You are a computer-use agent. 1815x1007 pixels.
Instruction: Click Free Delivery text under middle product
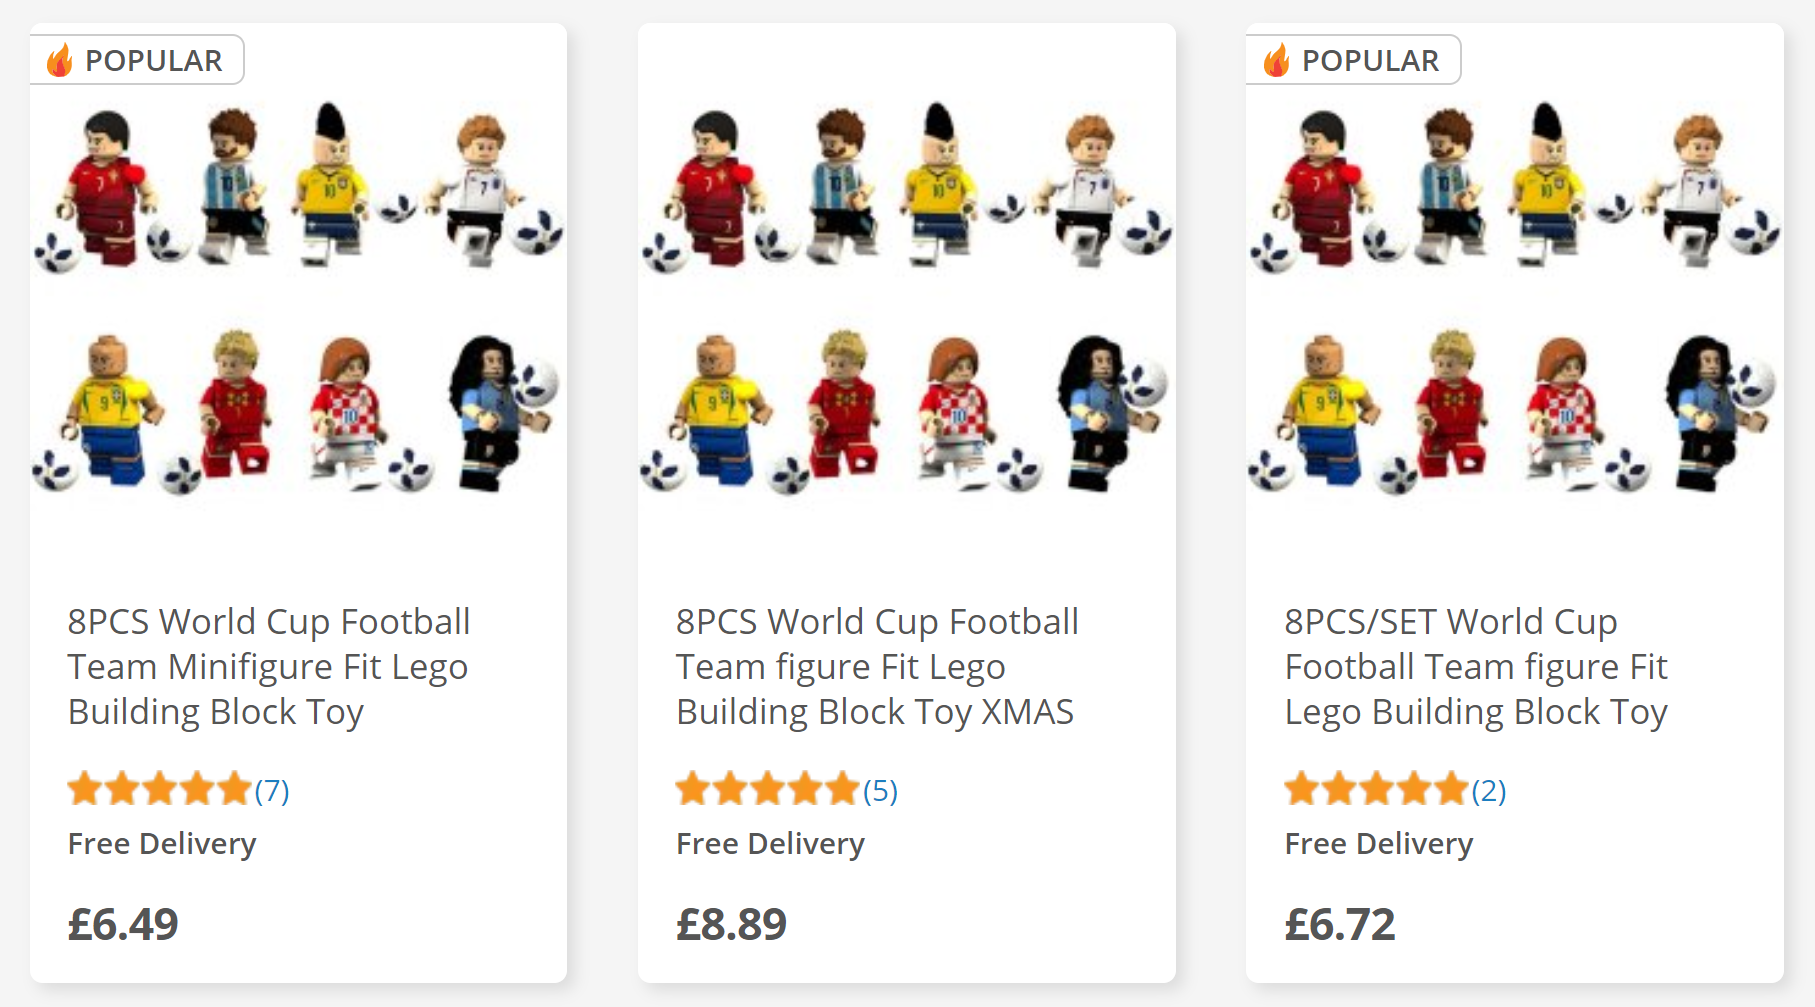(770, 844)
